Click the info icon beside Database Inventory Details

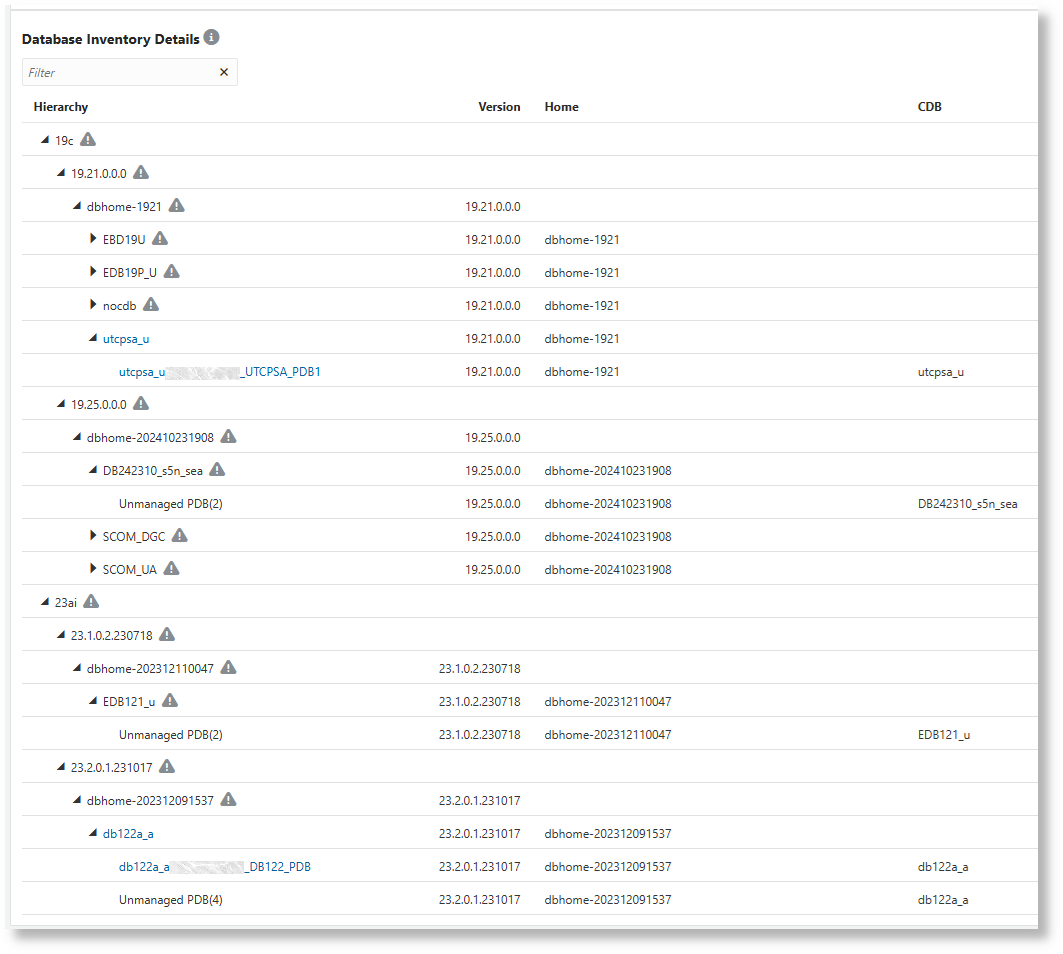pyautogui.click(x=212, y=37)
